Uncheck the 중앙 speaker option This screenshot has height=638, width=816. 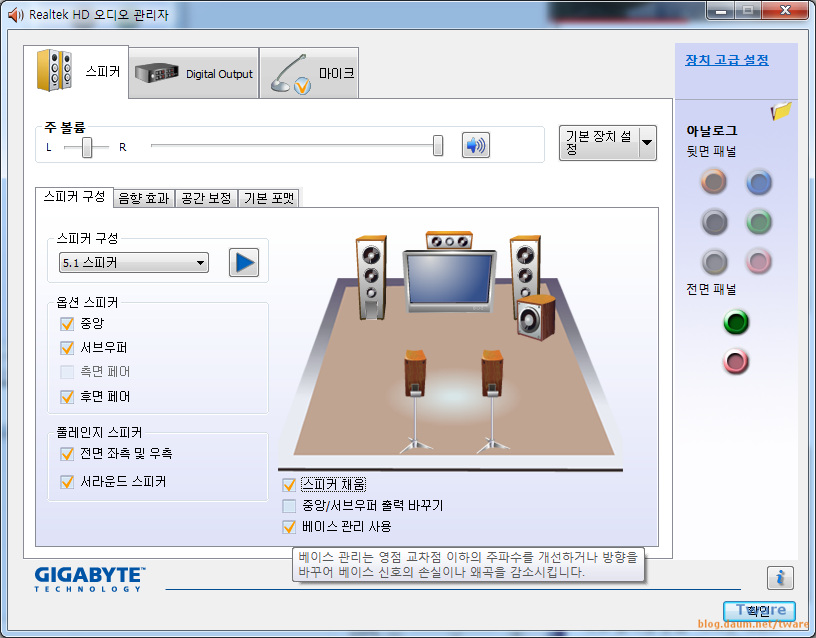click(67, 324)
